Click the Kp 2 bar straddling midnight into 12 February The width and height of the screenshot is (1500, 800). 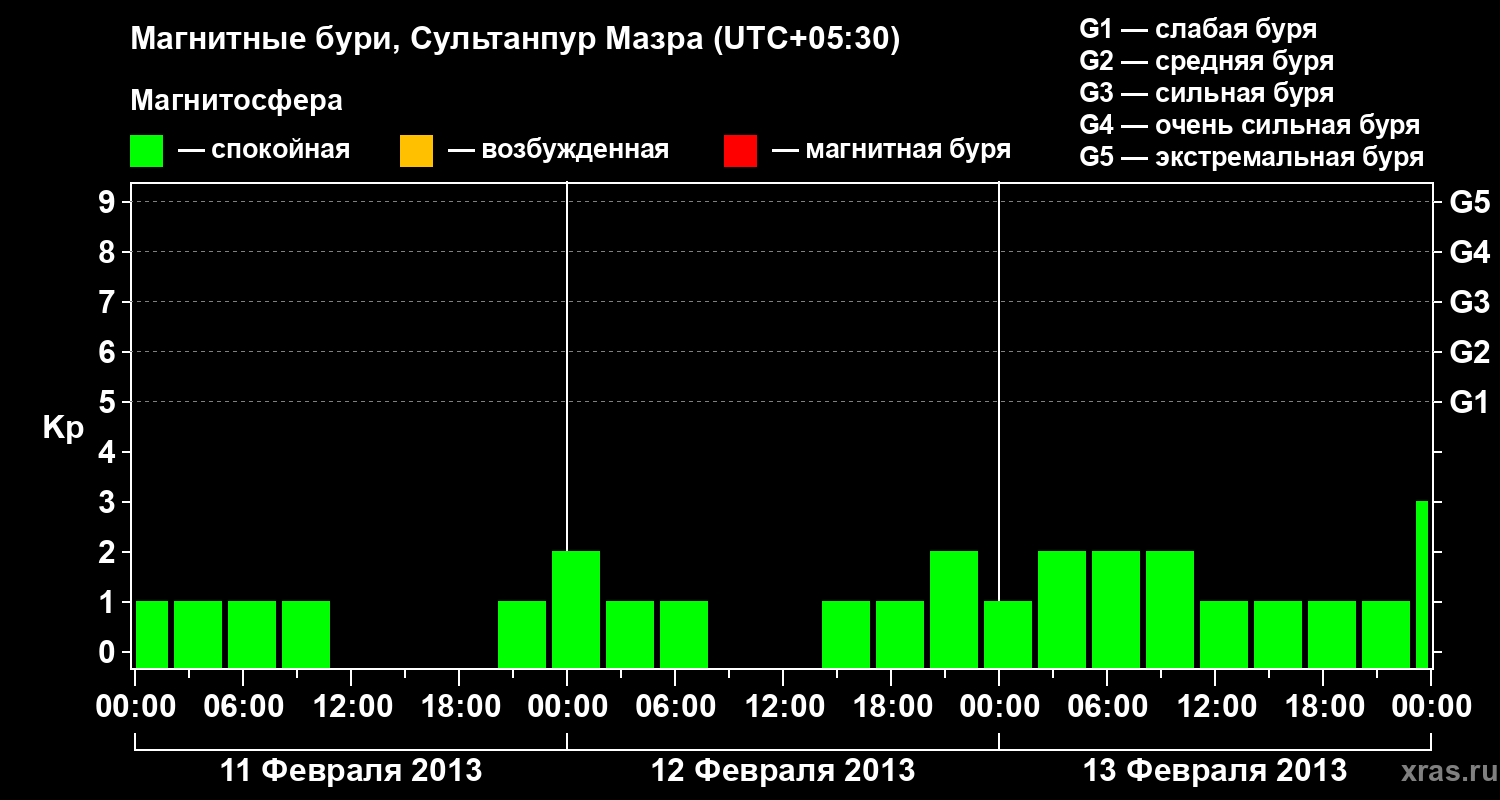click(x=576, y=610)
